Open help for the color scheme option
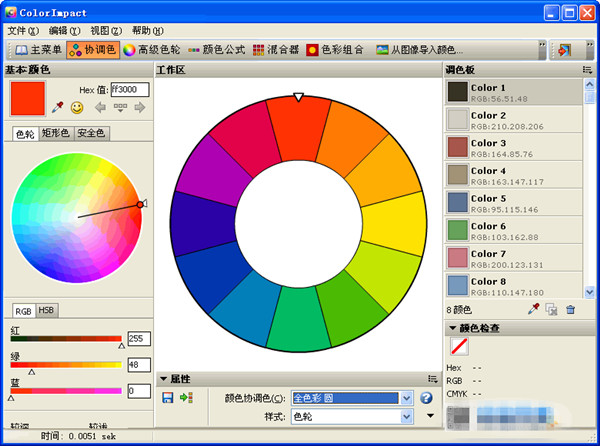600x446 pixels. [425, 398]
